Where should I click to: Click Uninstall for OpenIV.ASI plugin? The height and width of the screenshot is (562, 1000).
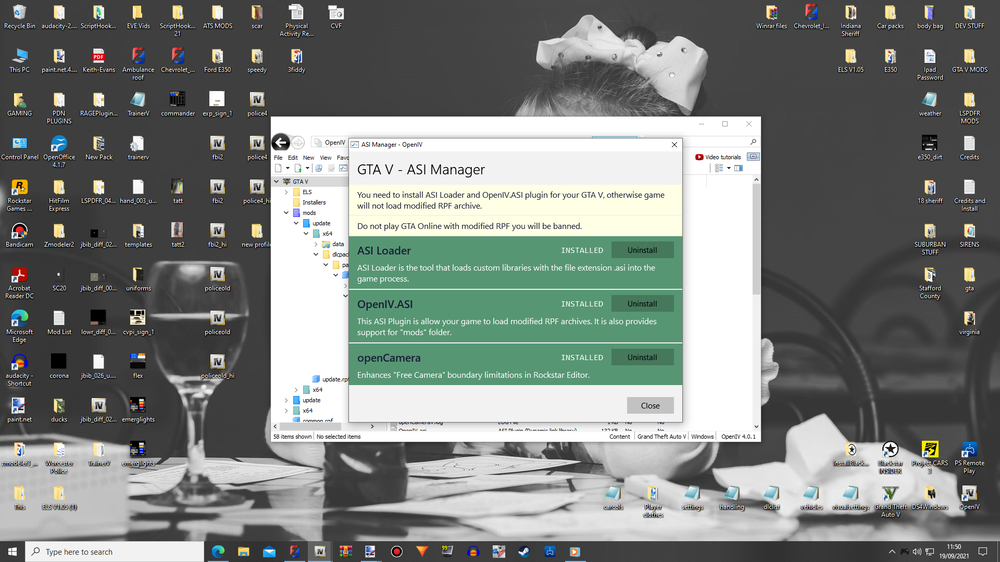point(642,304)
